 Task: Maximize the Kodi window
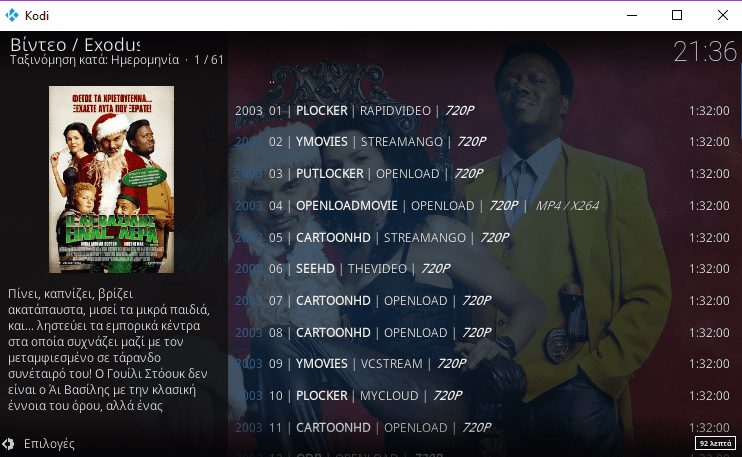(677, 15)
